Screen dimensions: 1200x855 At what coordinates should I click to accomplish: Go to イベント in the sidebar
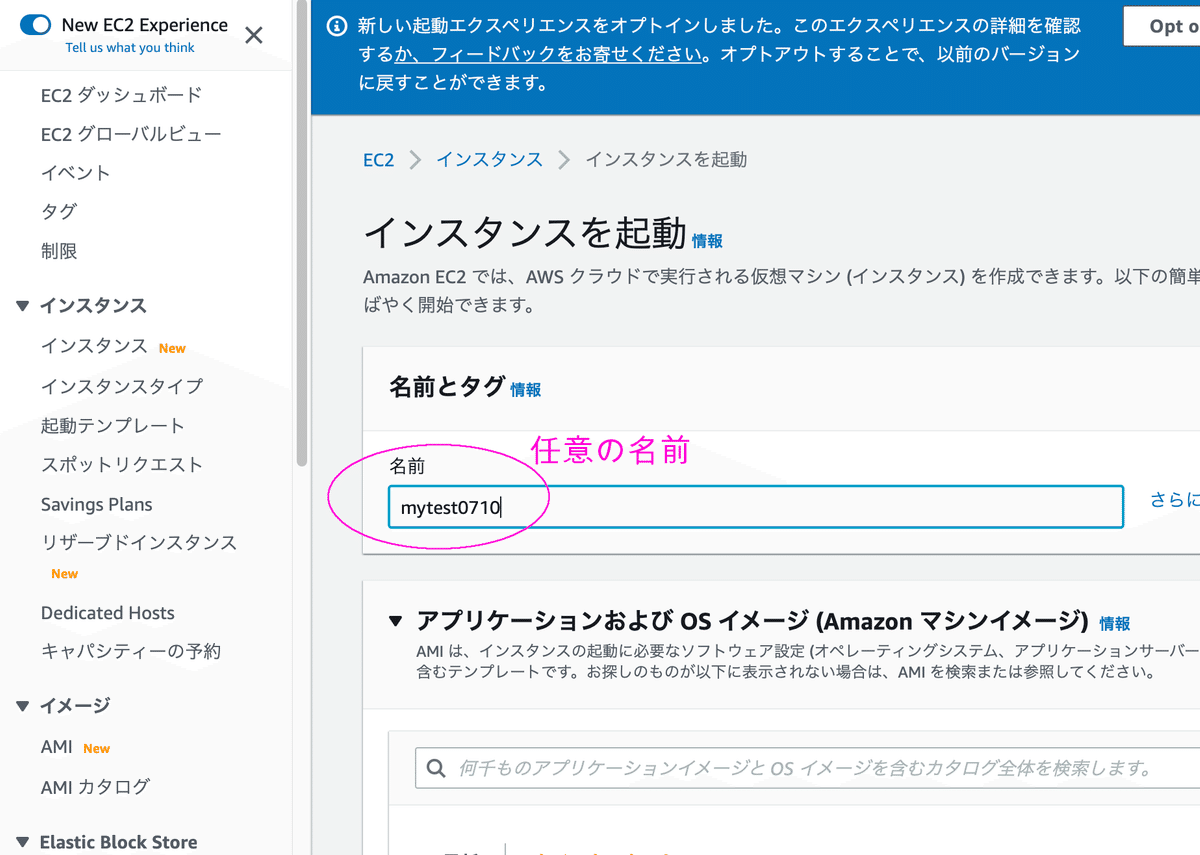tap(76, 173)
